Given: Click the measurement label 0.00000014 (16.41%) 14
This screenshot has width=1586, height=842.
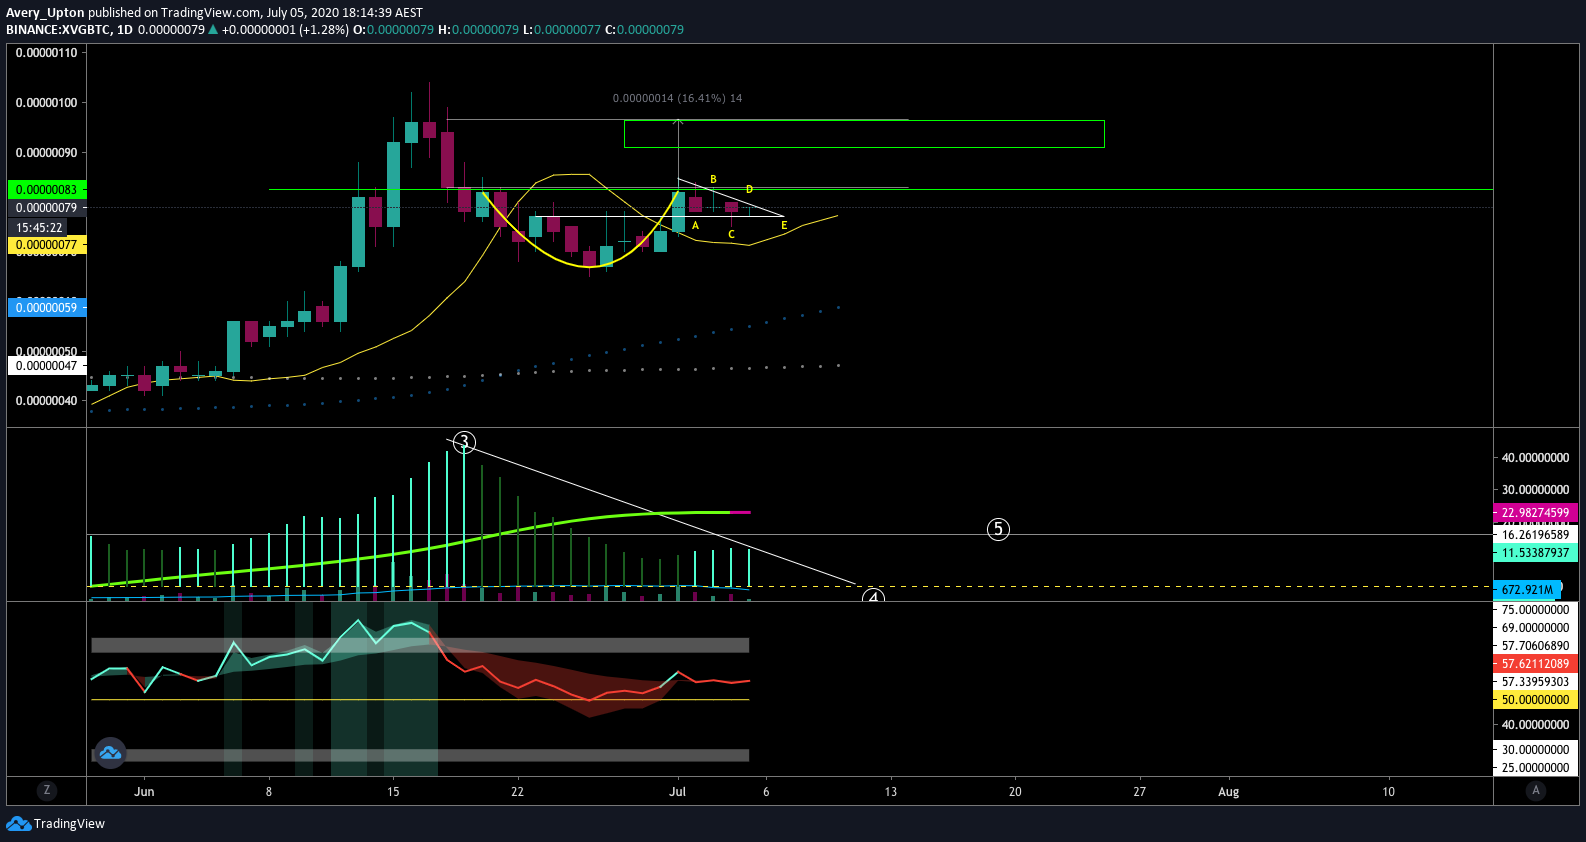Looking at the screenshot, I should (x=677, y=98).
